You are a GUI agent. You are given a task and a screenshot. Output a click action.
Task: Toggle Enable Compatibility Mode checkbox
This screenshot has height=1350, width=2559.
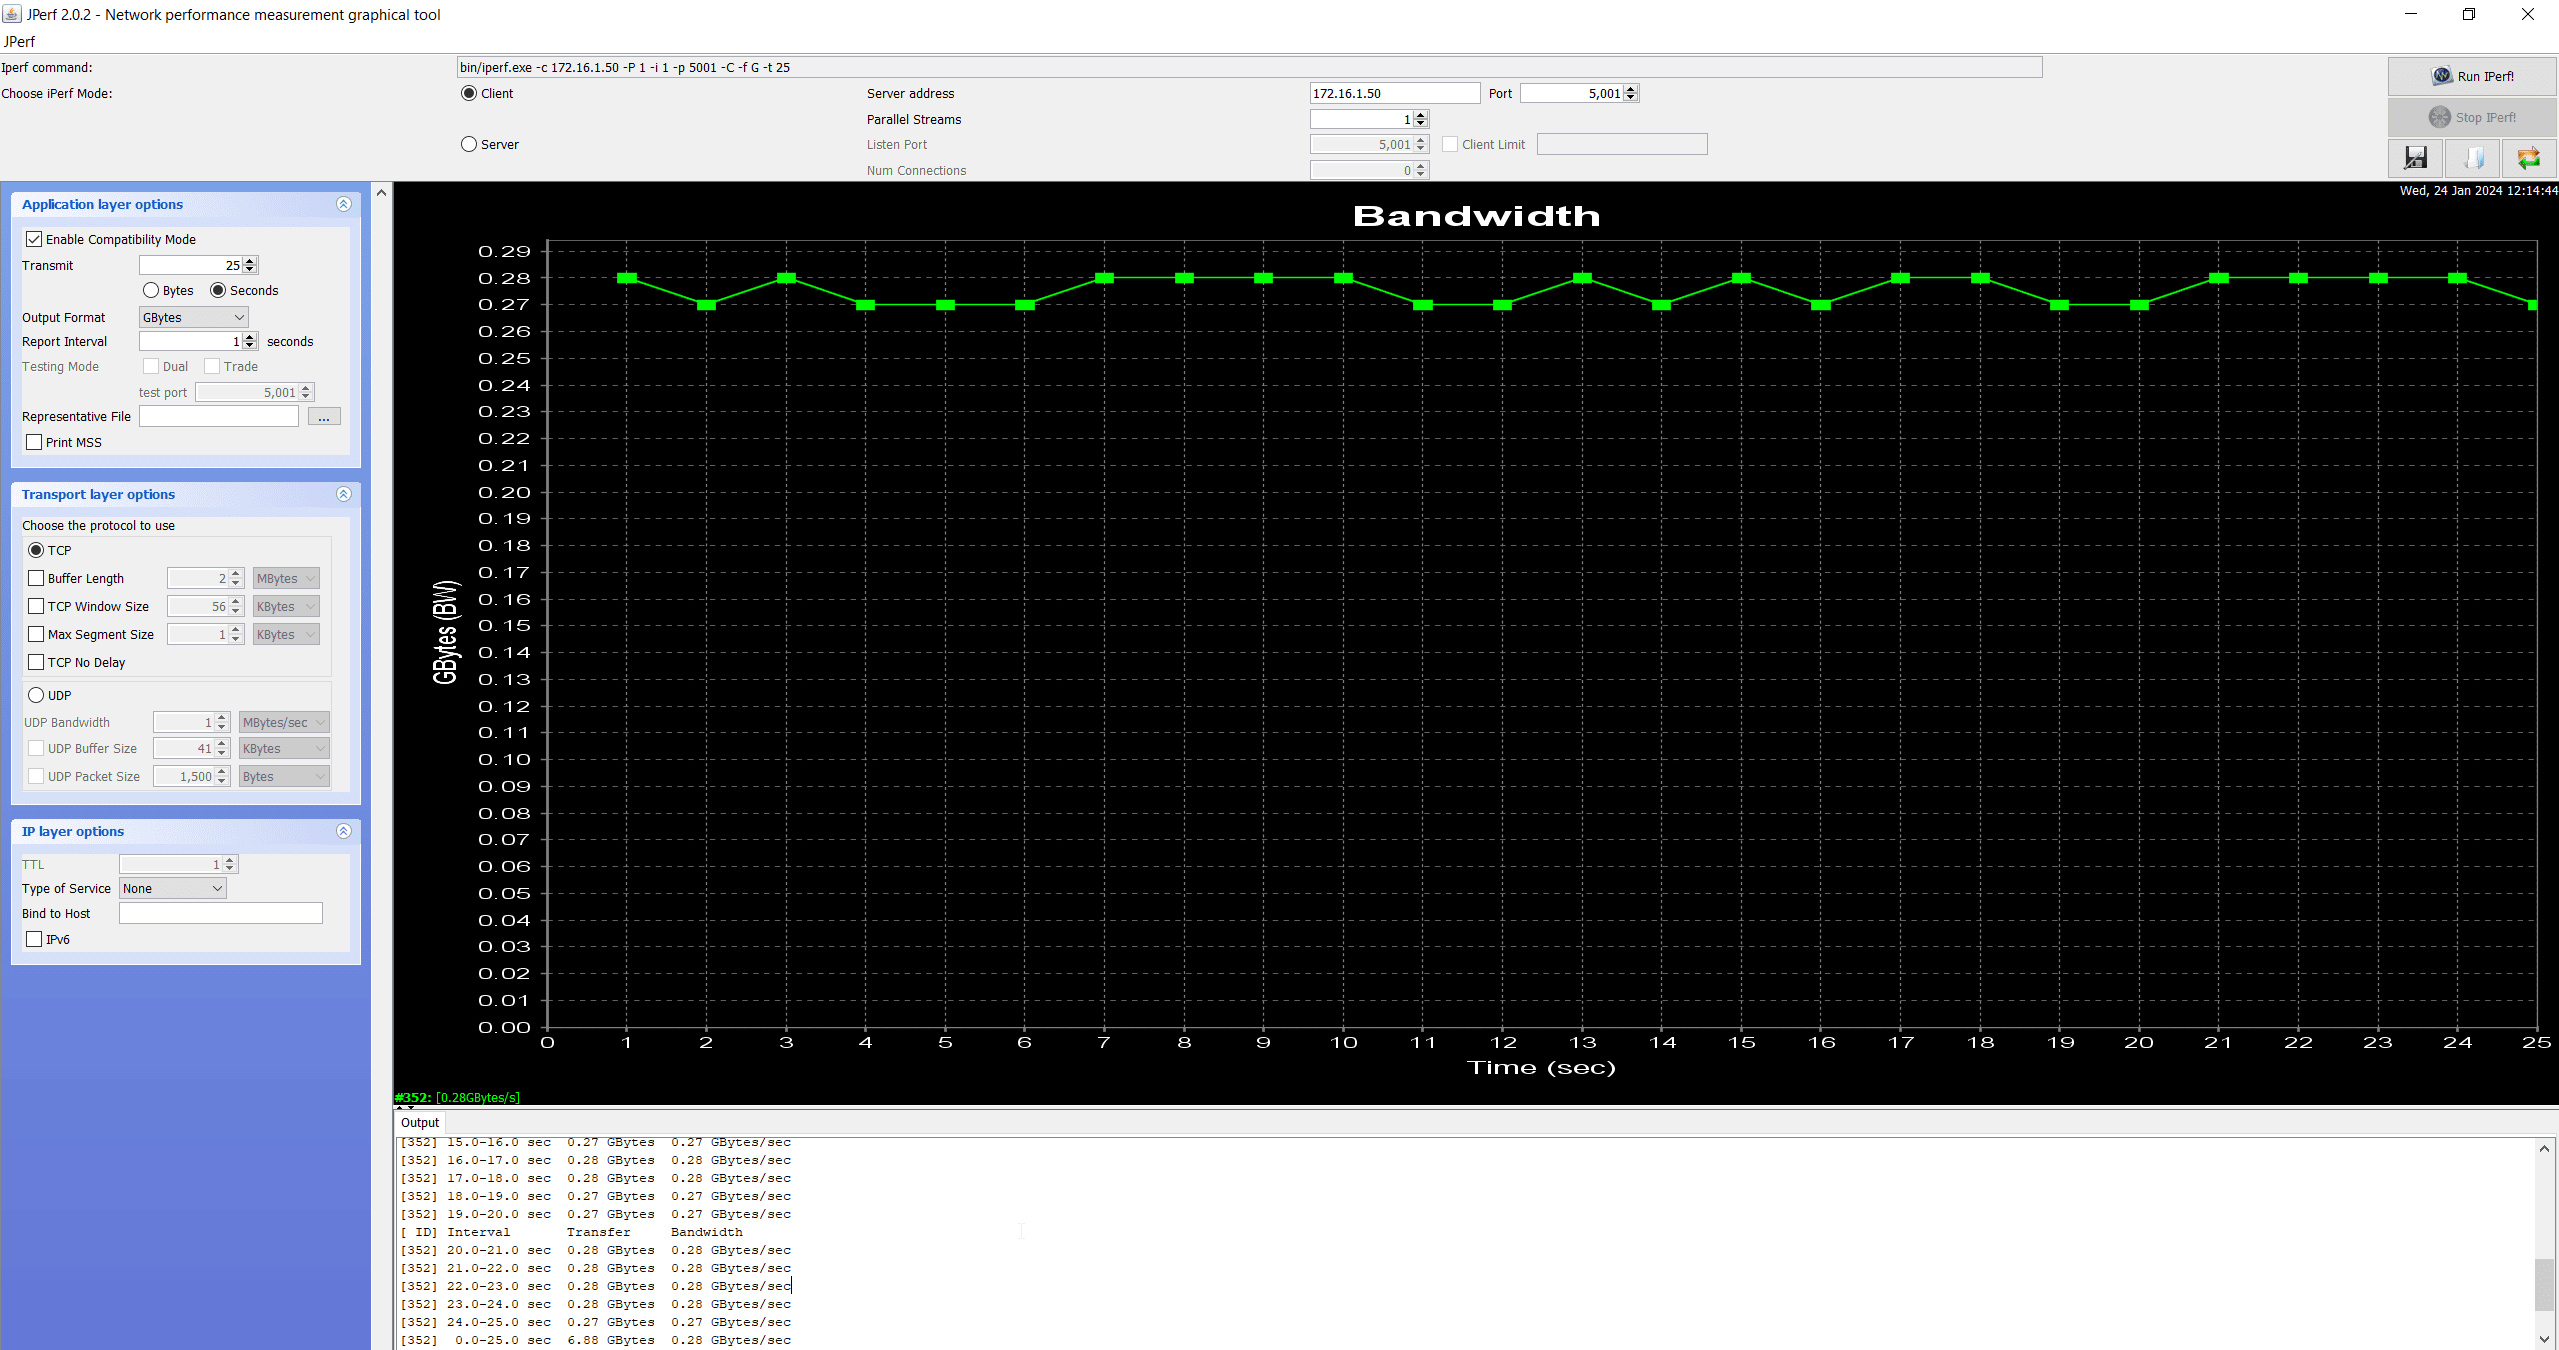tap(34, 239)
